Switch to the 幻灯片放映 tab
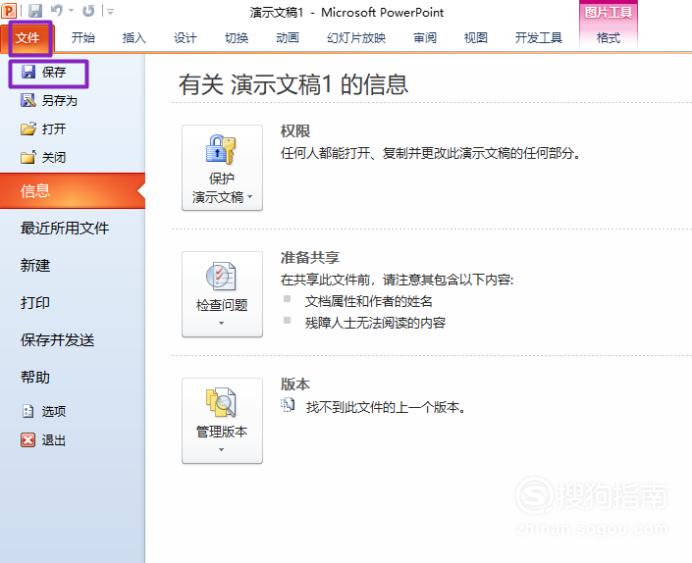 (x=356, y=38)
